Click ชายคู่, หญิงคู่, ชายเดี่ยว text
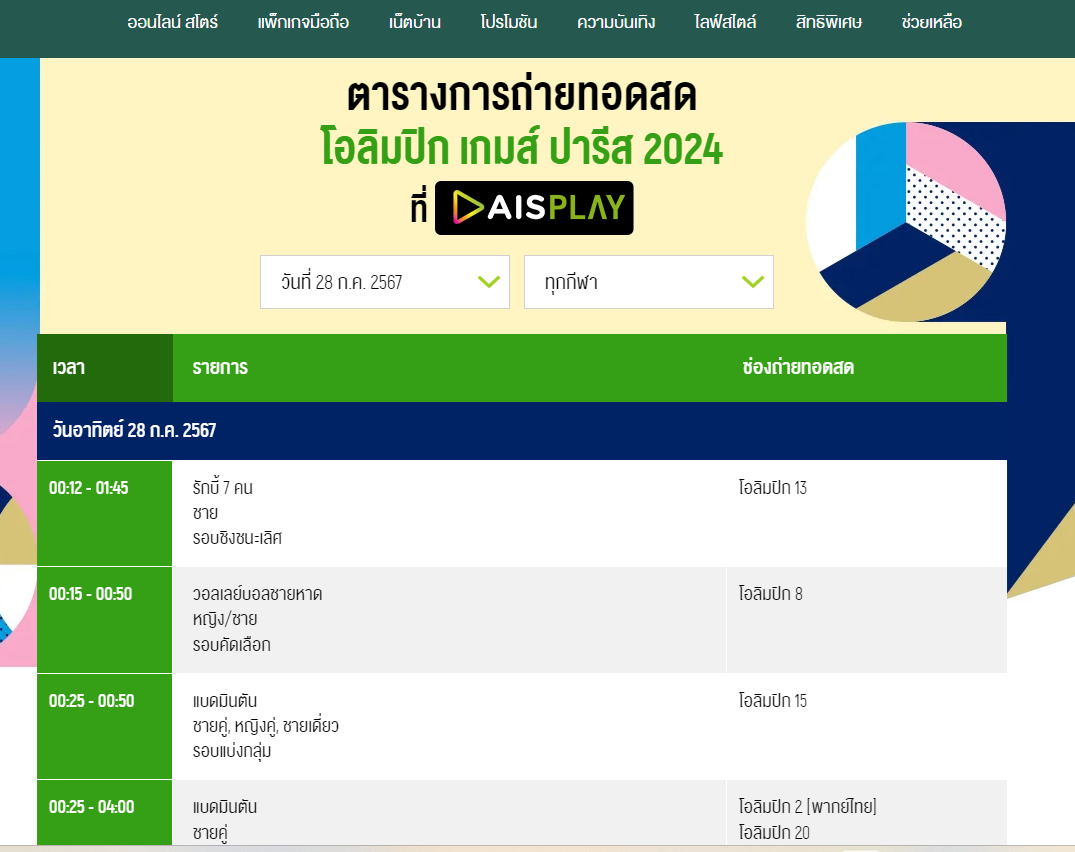The image size is (1075, 852). click(x=265, y=726)
